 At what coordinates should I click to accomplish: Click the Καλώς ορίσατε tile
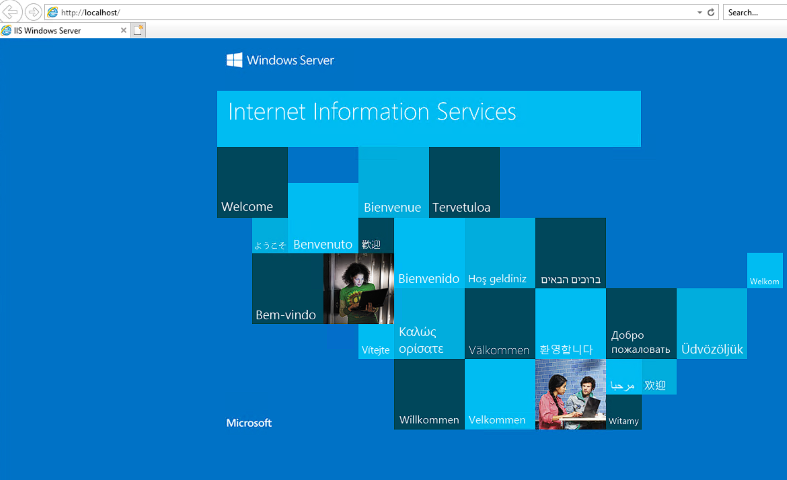pyautogui.click(x=429, y=323)
